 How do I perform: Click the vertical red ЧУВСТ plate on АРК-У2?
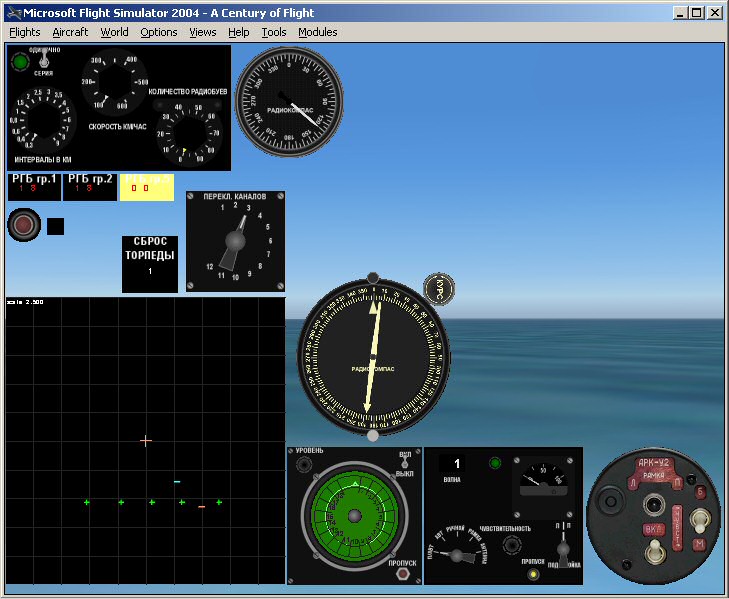pyautogui.click(x=677, y=527)
